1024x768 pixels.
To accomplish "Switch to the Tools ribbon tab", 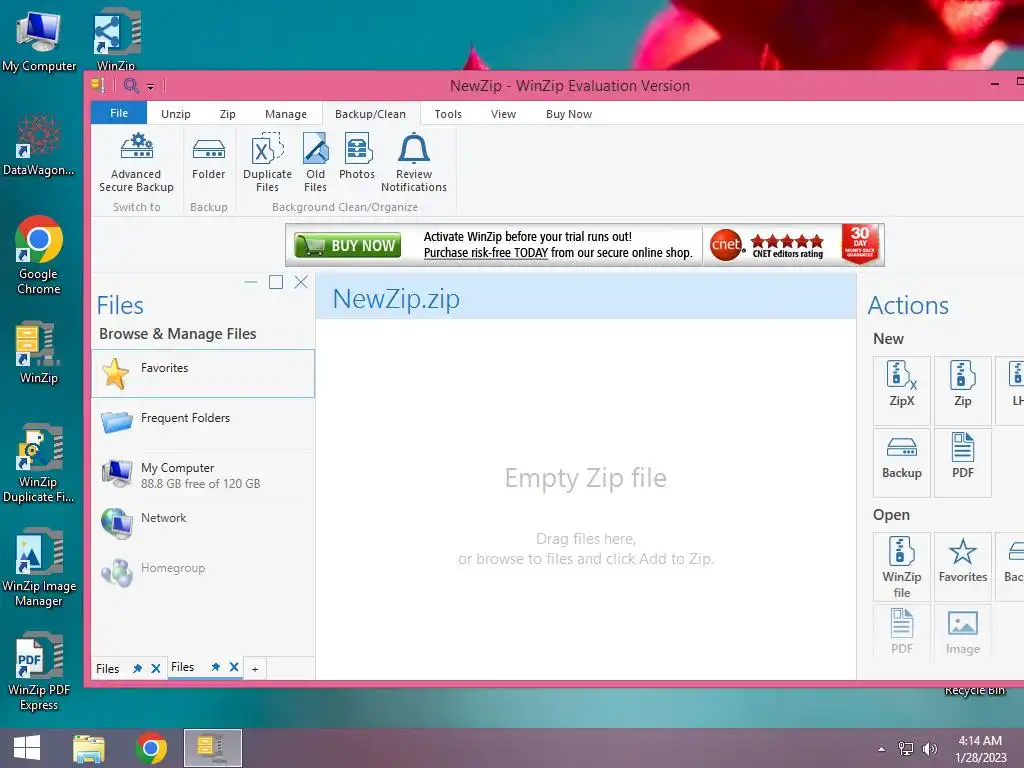I will pos(448,114).
